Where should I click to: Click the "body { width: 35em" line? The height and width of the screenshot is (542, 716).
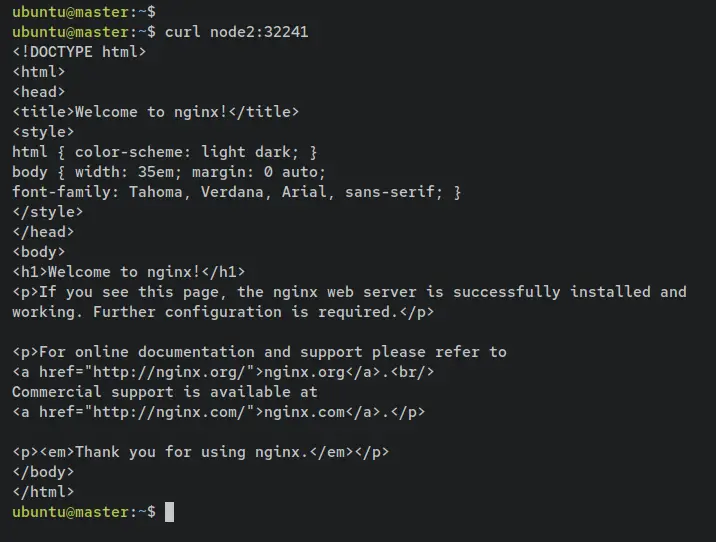(169, 172)
